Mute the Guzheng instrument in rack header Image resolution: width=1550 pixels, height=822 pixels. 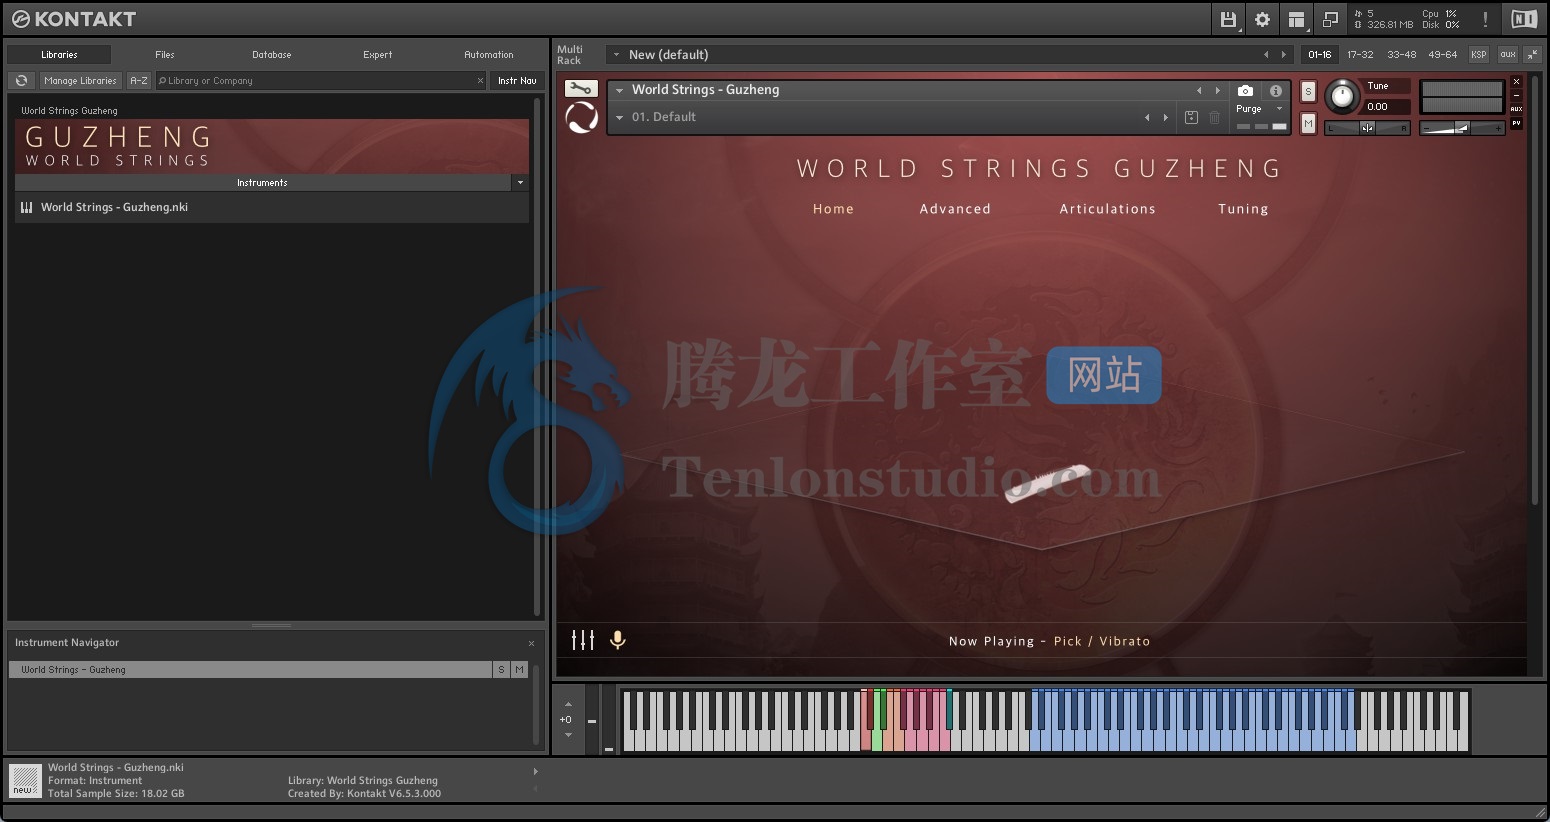pyautogui.click(x=1308, y=123)
